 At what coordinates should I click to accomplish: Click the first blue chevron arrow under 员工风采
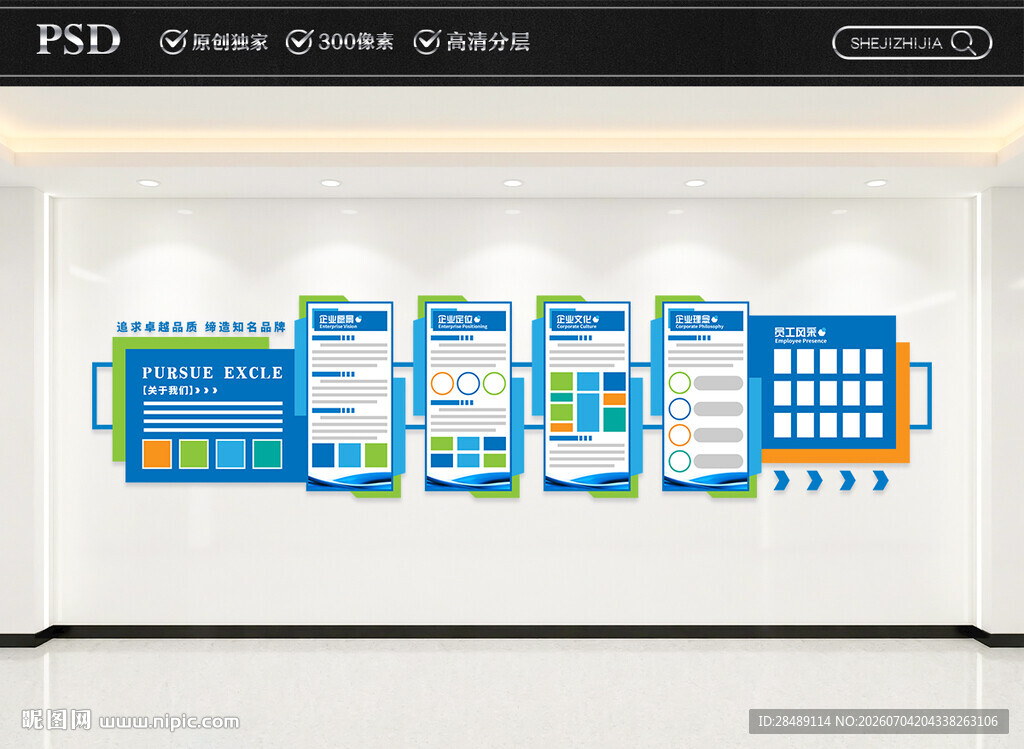[781, 480]
